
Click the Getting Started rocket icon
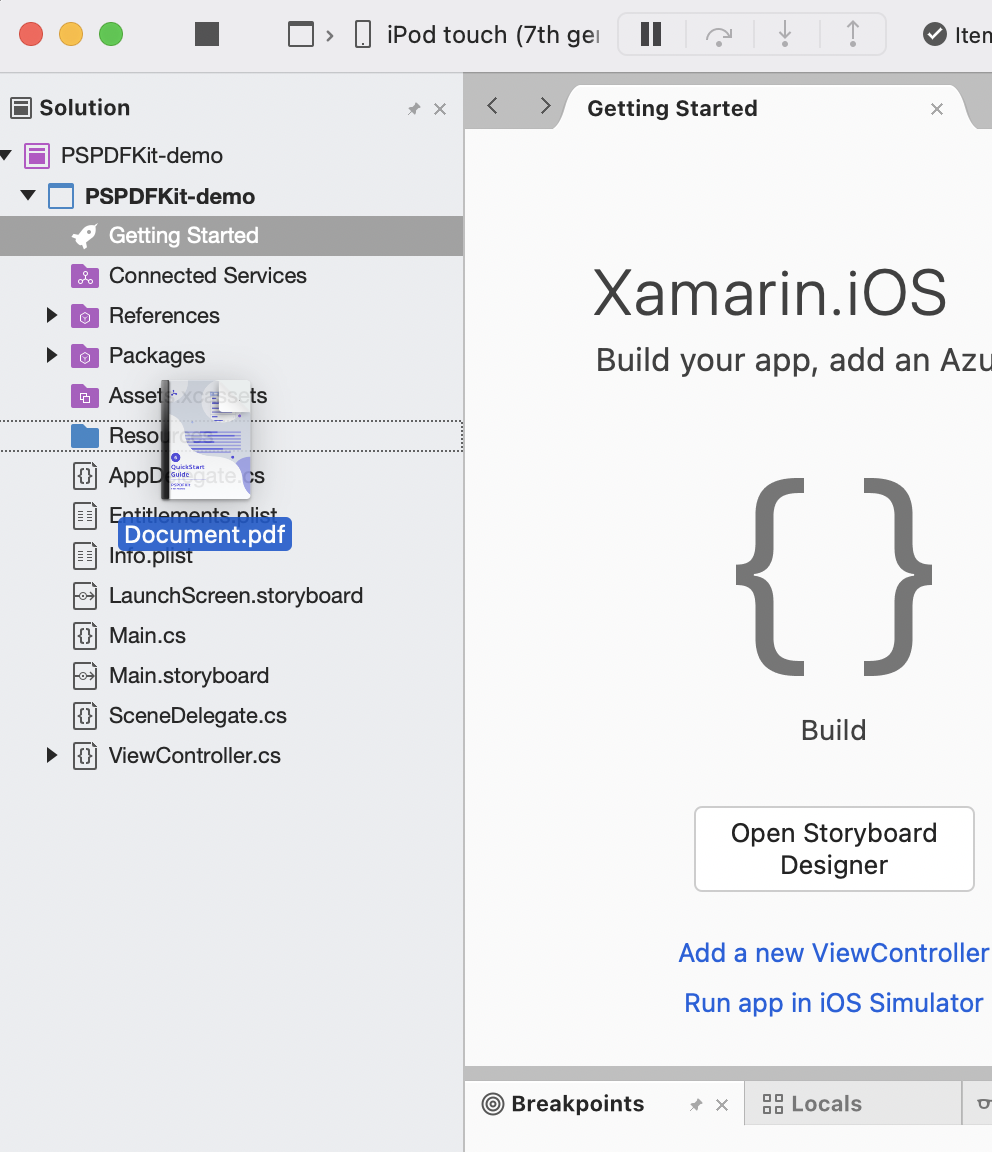(x=85, y=236)
